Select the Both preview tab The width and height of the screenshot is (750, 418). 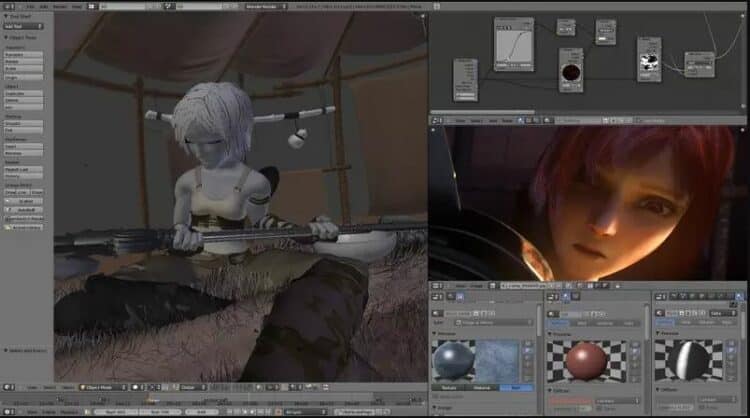(516, 388)
